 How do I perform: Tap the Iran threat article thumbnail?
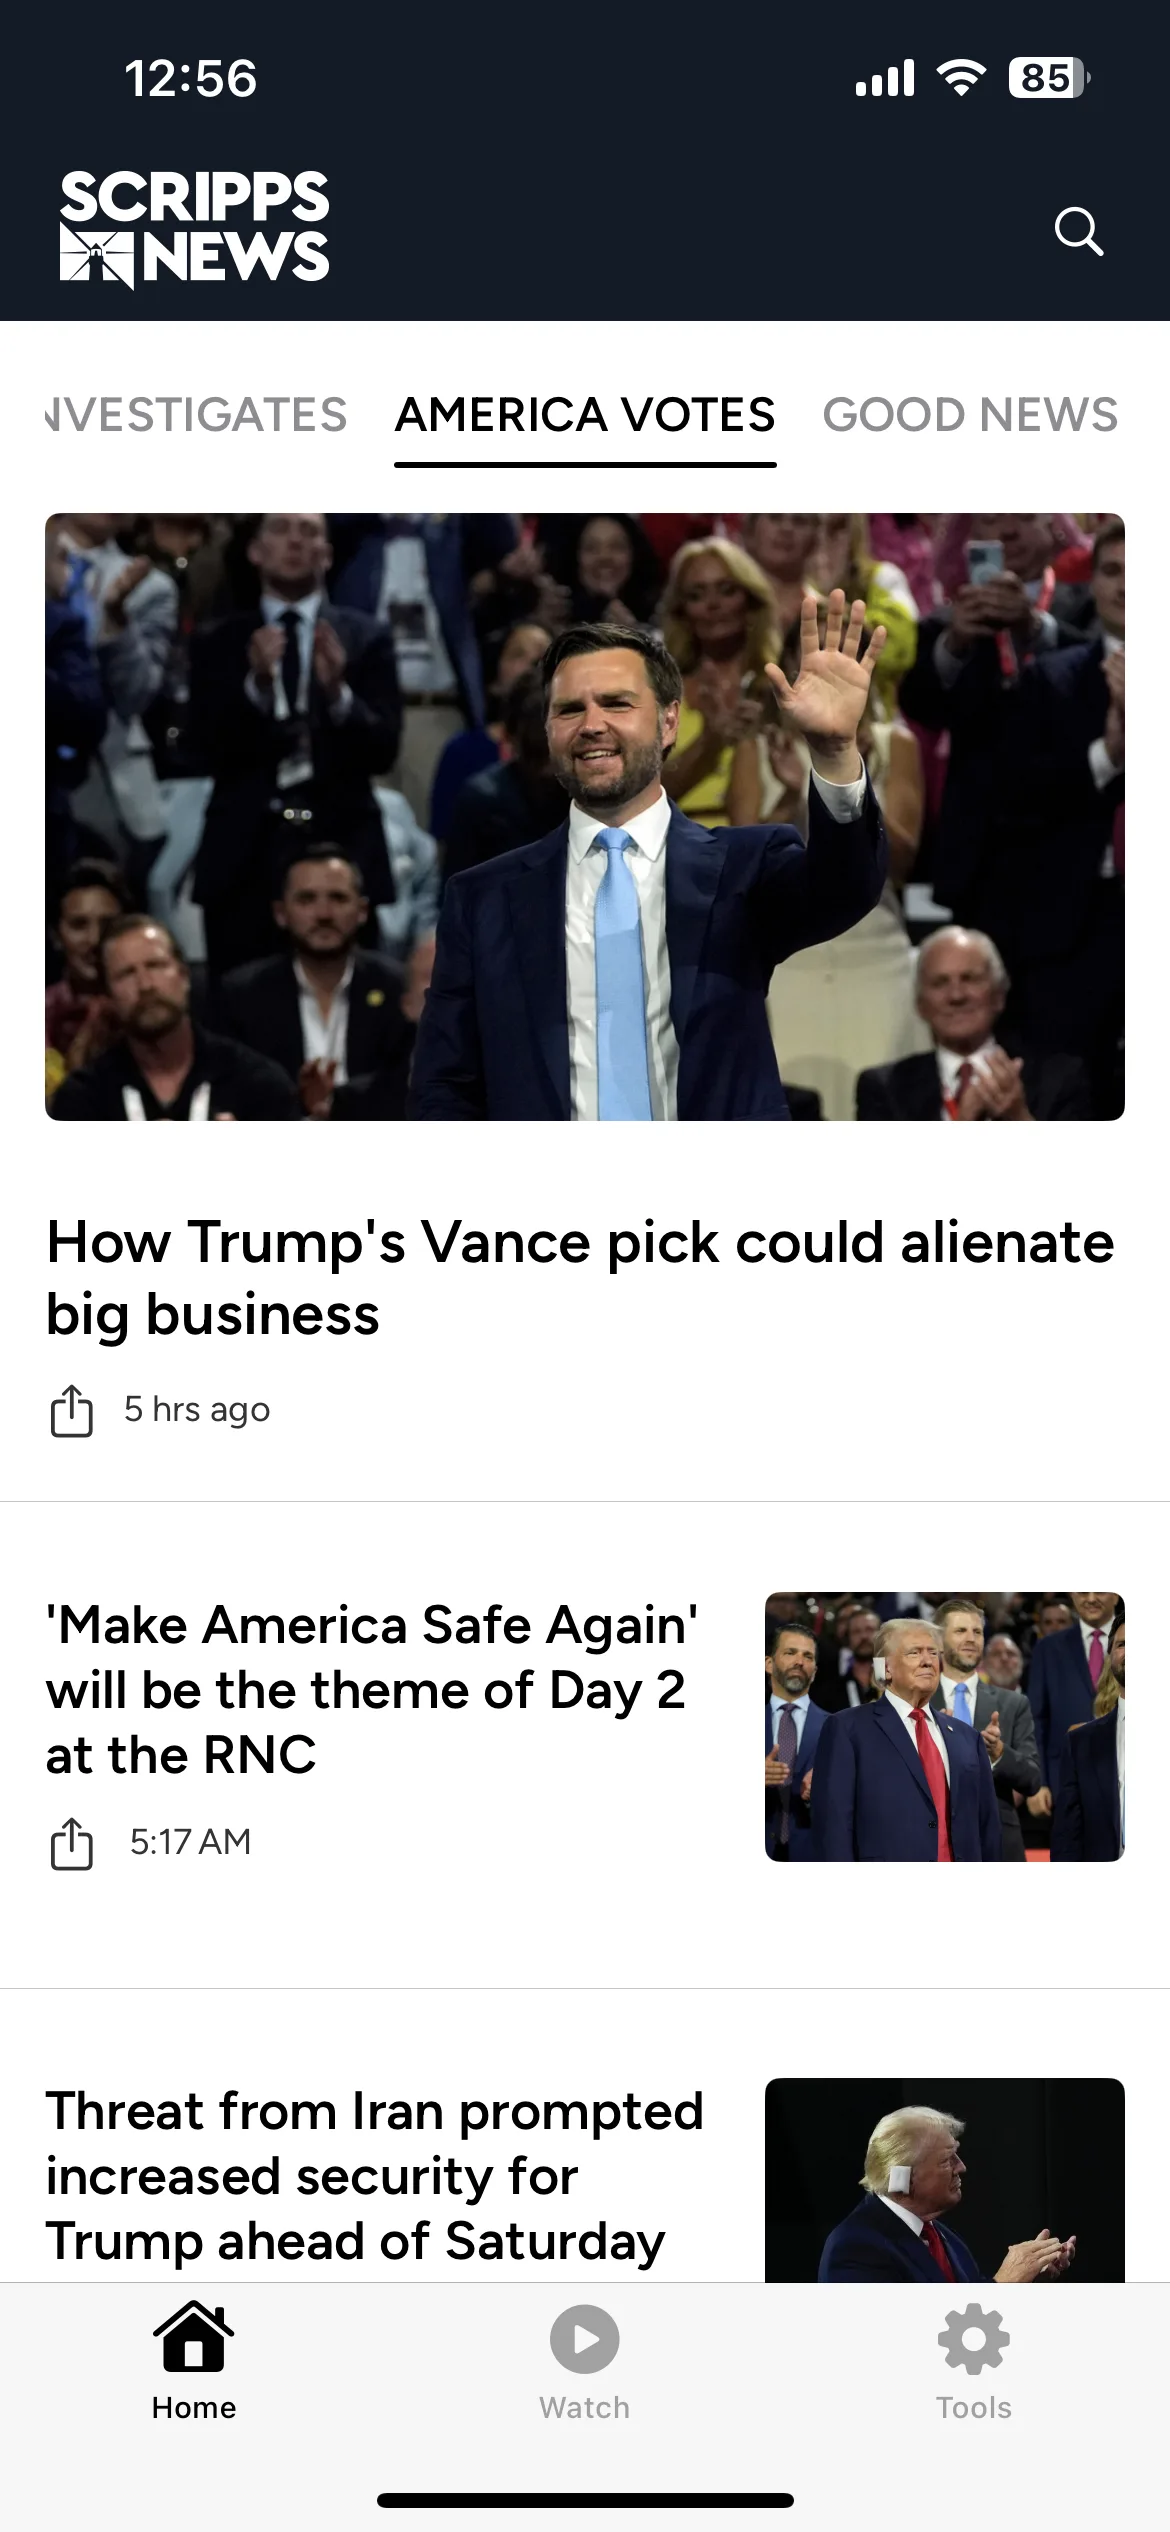(x=944, y=2180)
